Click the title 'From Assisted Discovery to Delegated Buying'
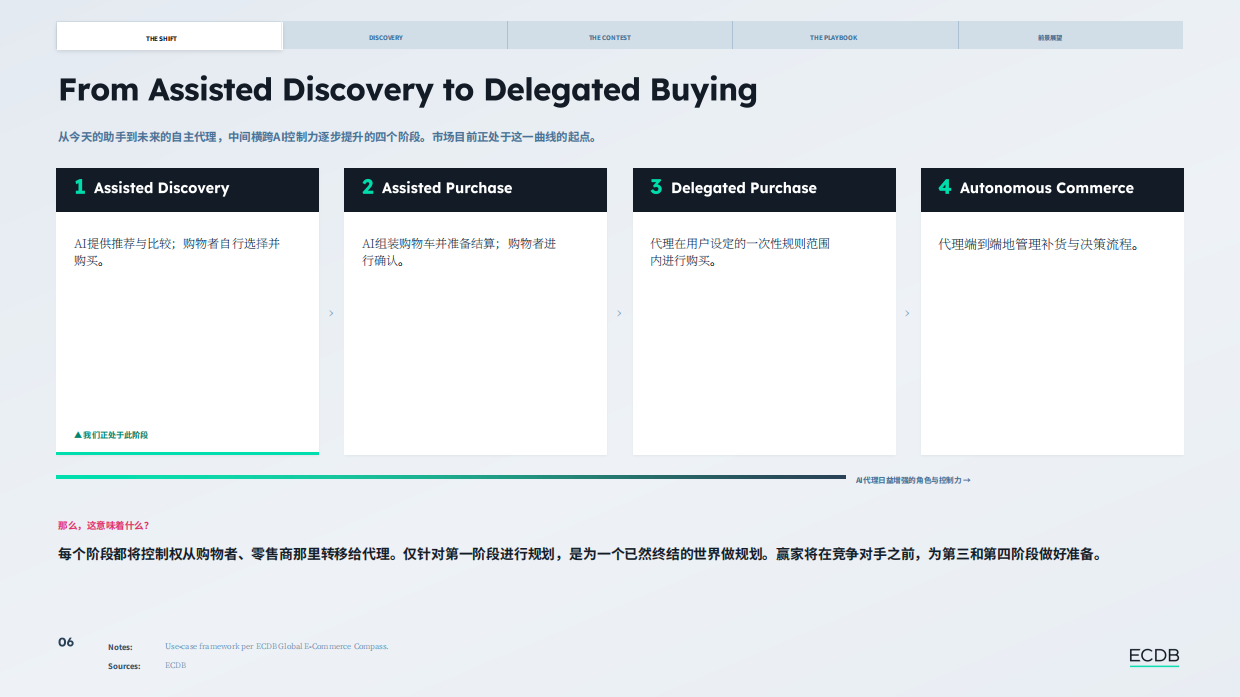1240x697 pixels. [408, 90]
